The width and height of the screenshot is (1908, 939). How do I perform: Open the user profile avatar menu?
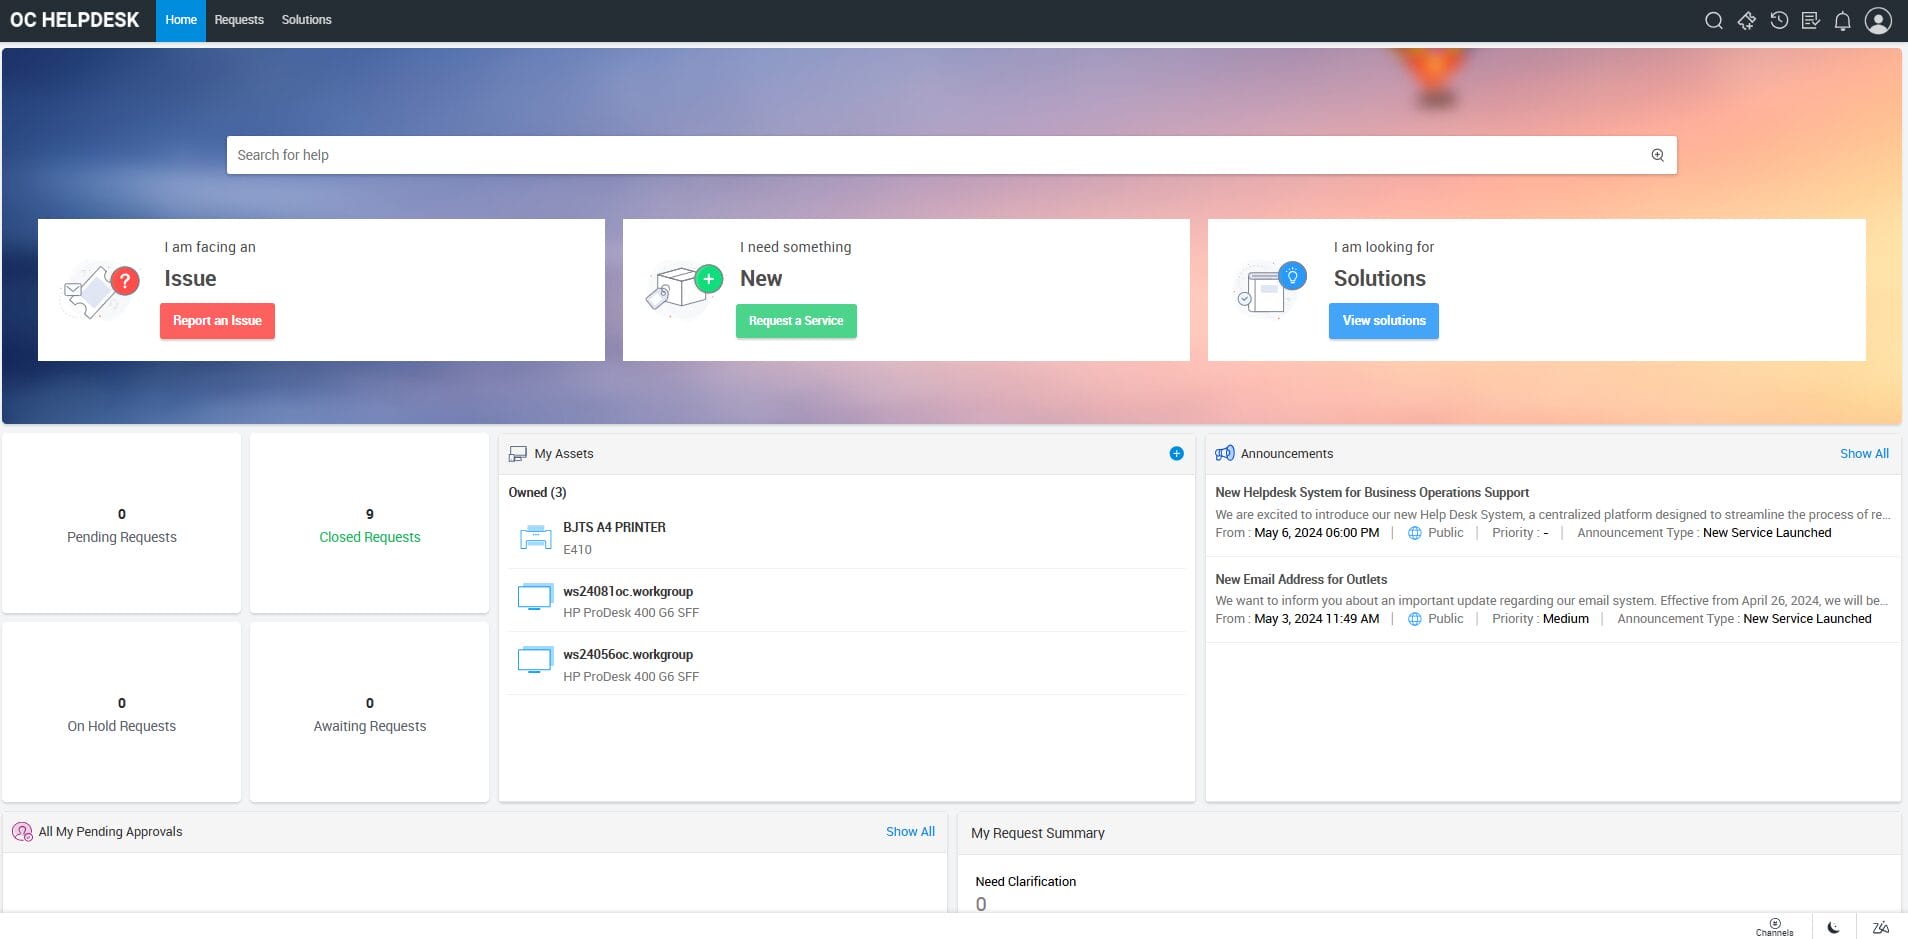coord(1878,21)
